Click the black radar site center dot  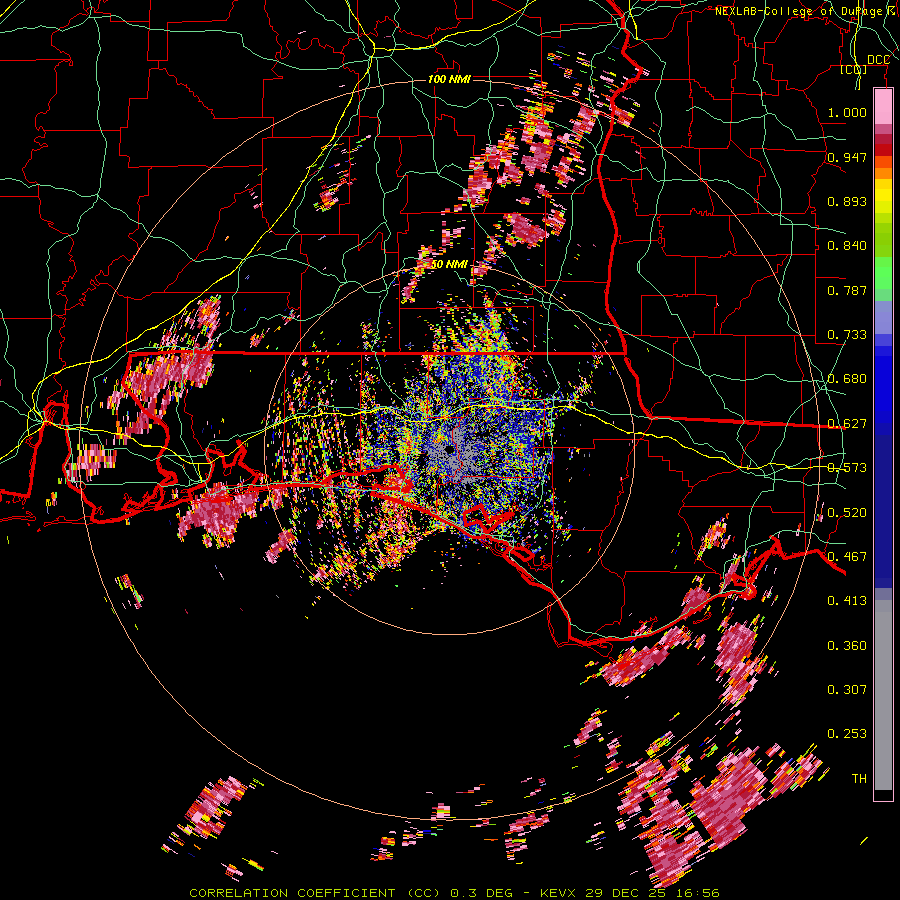pos(449,449)
